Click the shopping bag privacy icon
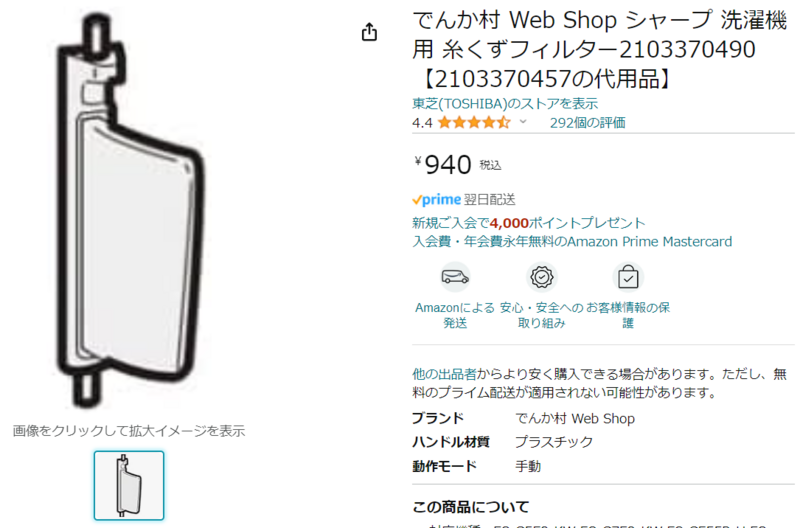800x528 pixels. (x=628, y=277)
